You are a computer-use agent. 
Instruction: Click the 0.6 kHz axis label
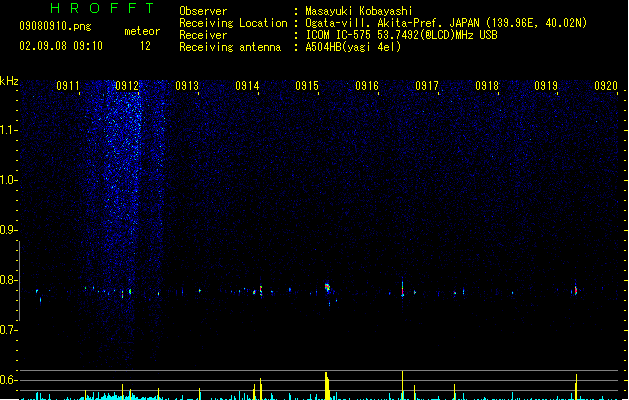tap(9, 380)
